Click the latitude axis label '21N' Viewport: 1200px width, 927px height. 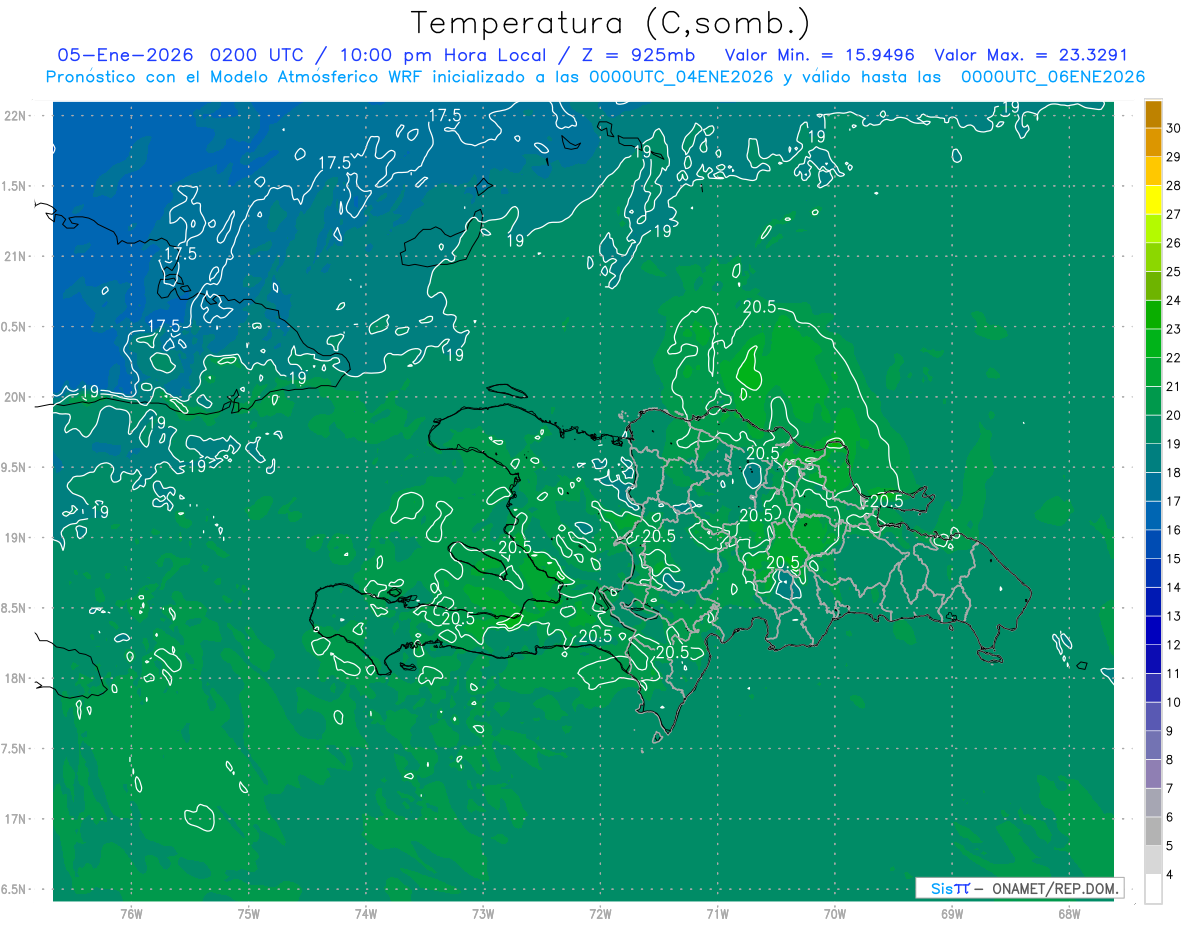[16, 257]
